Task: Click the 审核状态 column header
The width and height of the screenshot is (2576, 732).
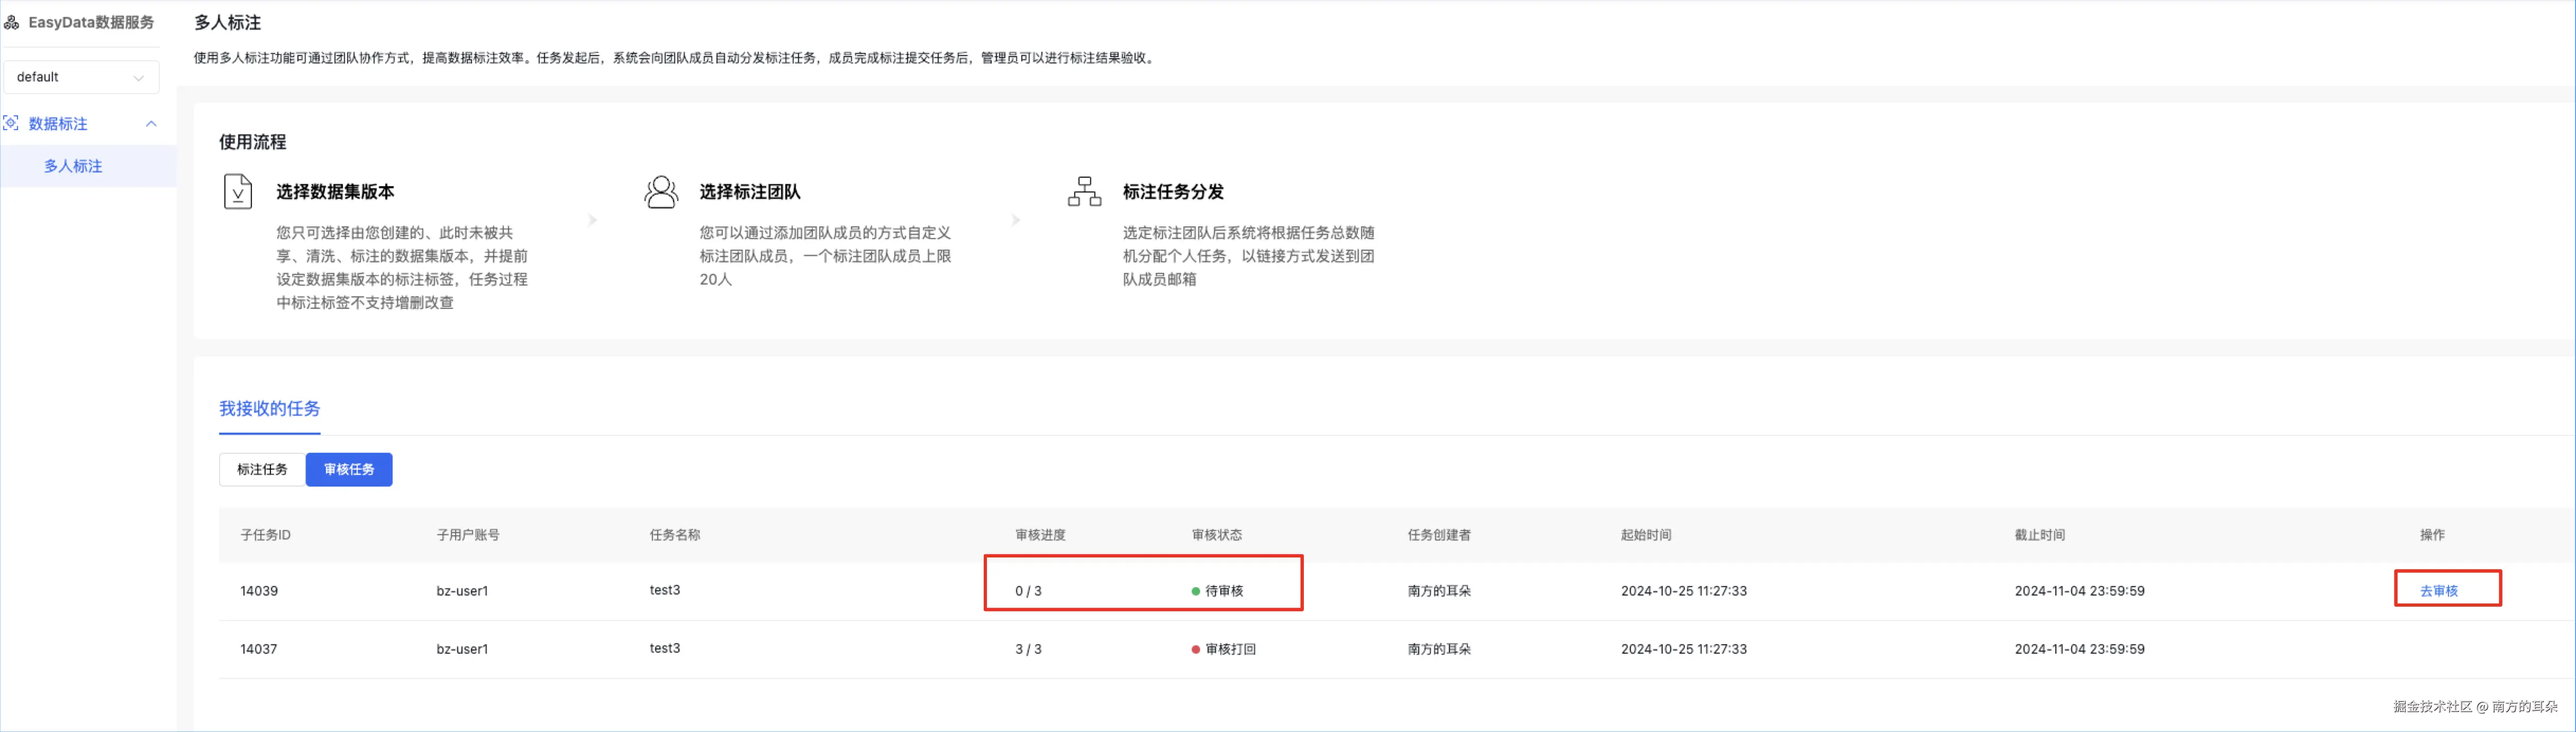Action: click(1216, 535)
